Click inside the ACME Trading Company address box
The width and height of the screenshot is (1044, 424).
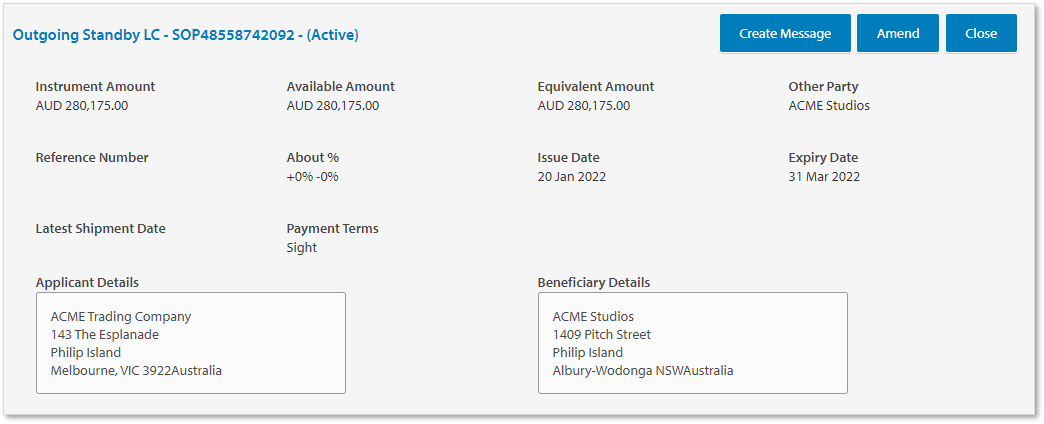pos(191,343)
